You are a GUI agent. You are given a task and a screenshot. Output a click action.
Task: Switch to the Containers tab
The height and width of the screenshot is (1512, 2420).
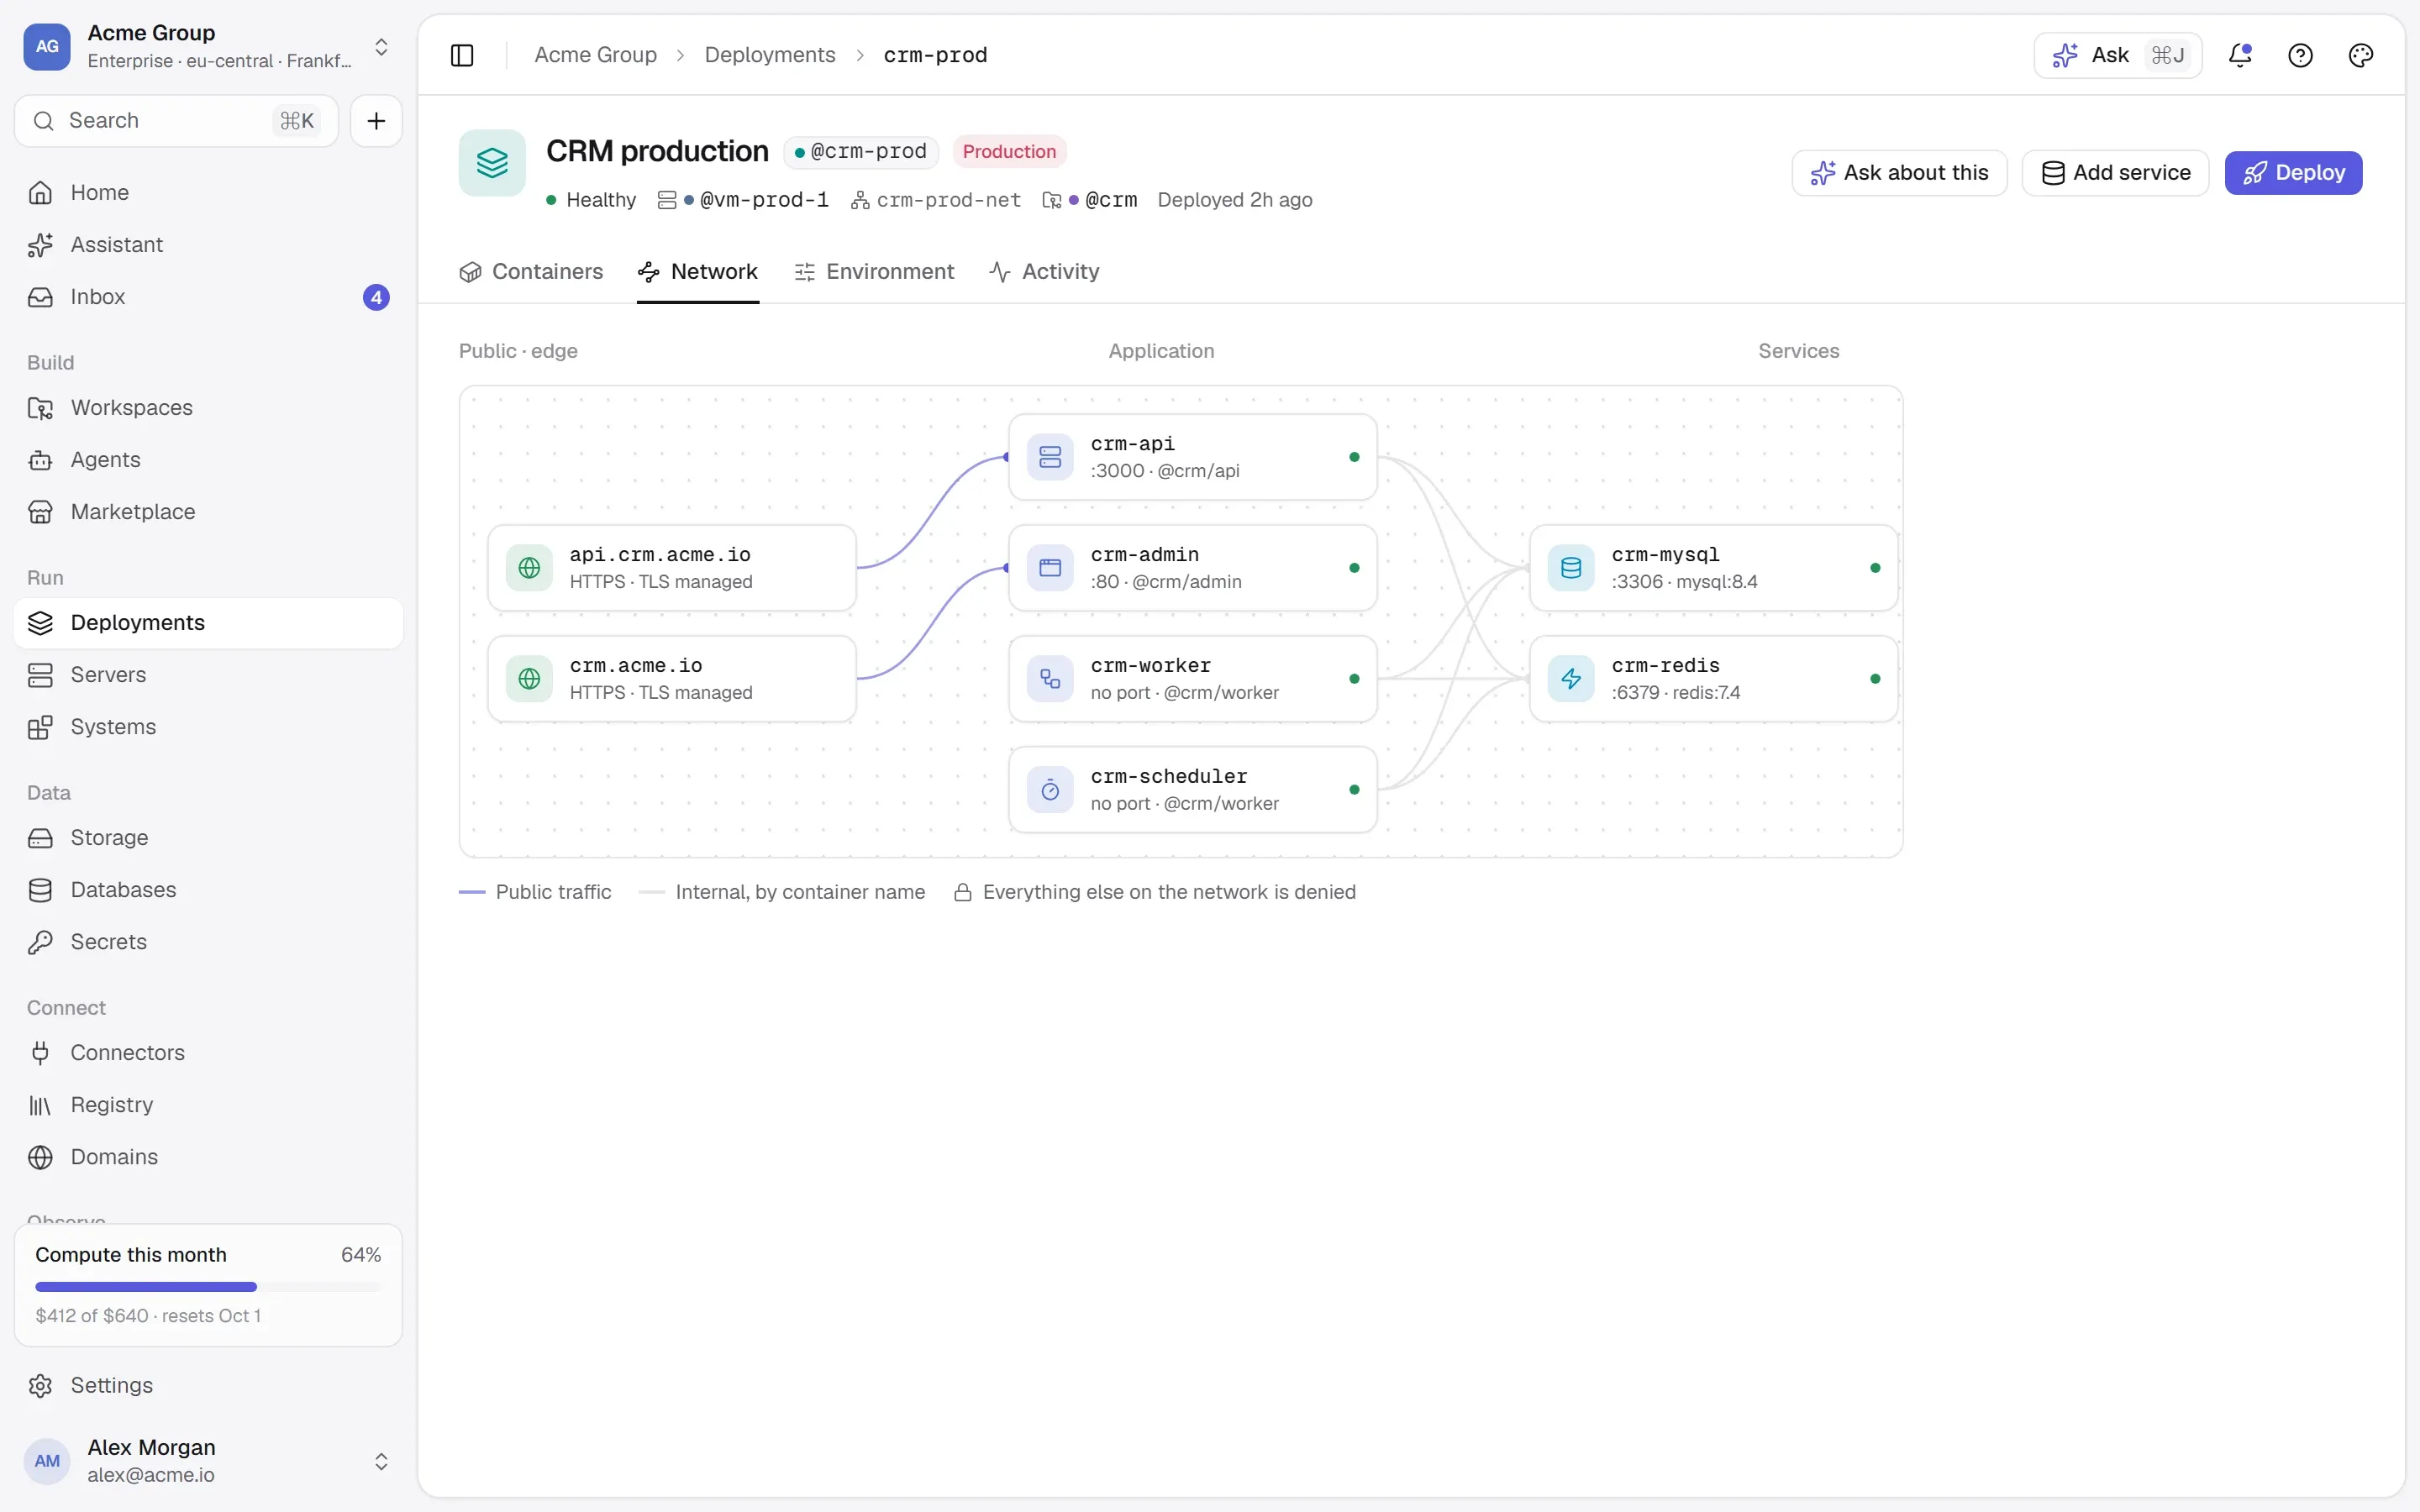point(531,272)
